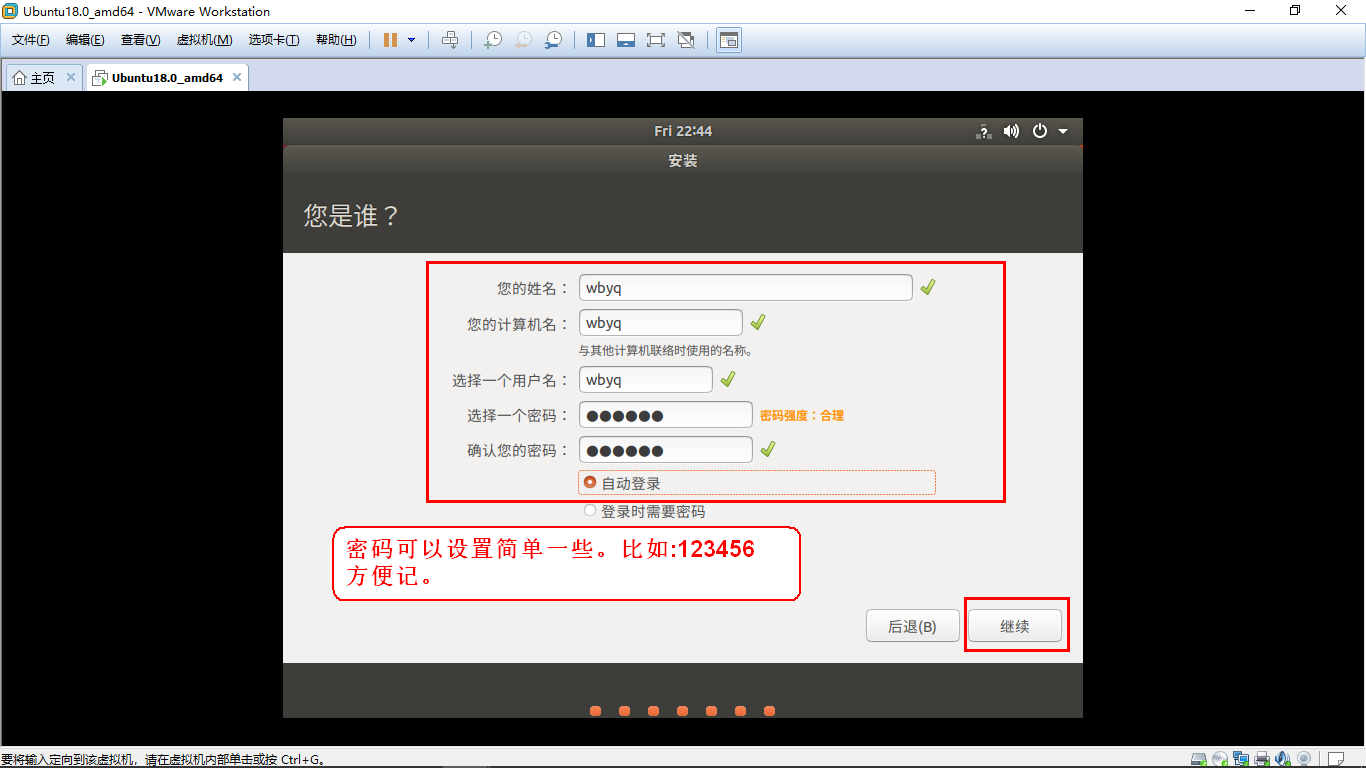Viewport: 1366px width, 768px height.
Task: Click the sound card status icon
Action: point(1281,759)
